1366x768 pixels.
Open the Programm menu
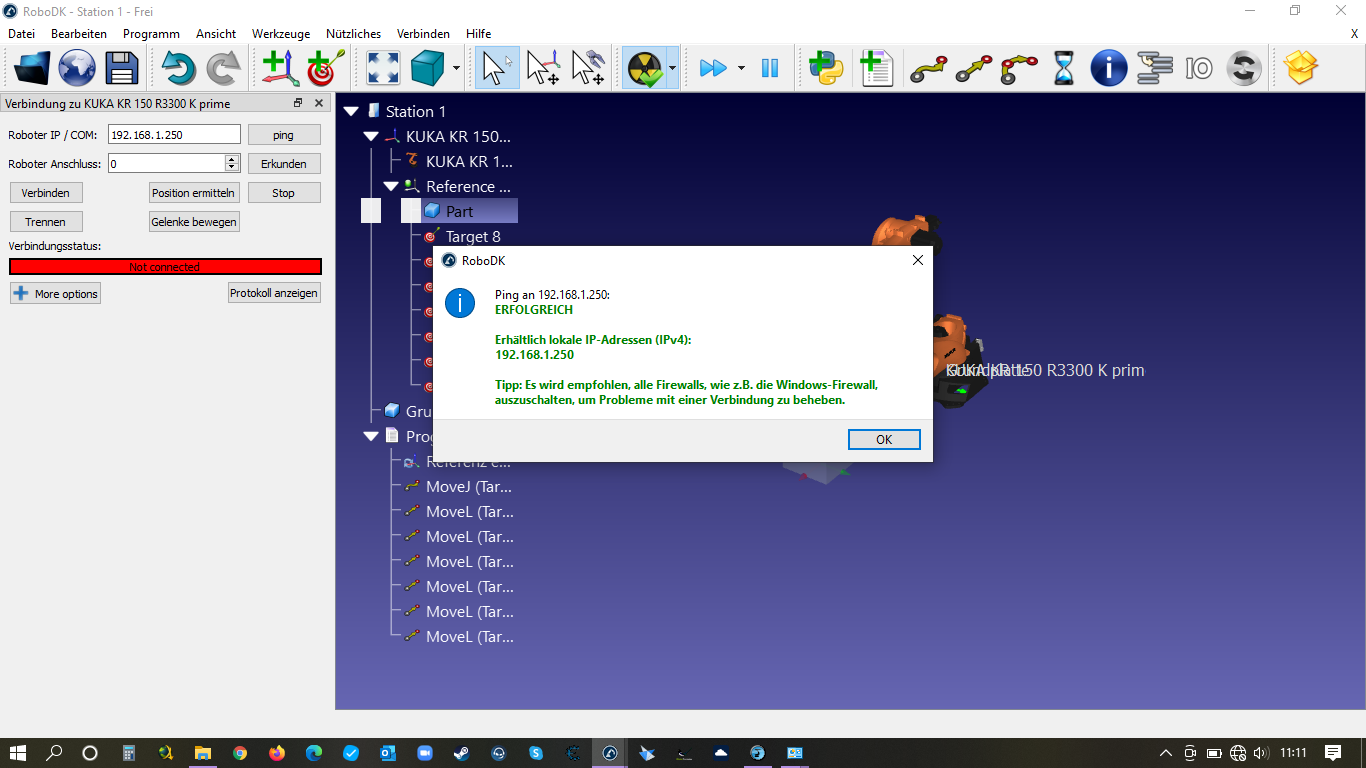(x=151, y=33)
